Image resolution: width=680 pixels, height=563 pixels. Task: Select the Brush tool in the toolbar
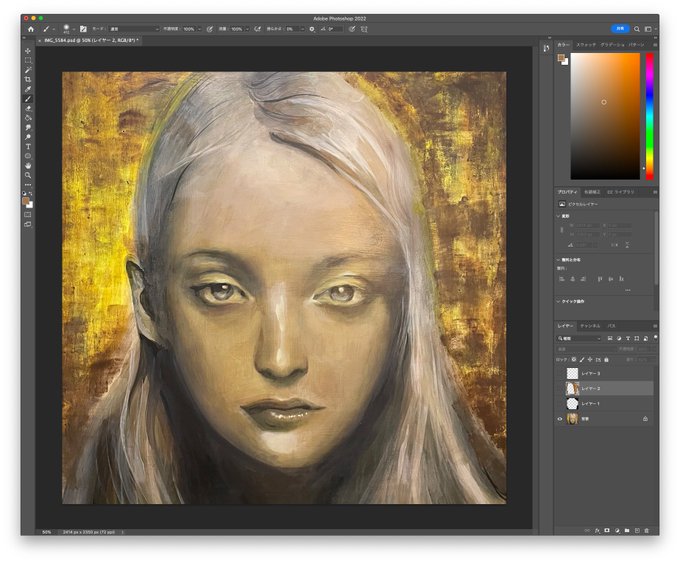28,99
